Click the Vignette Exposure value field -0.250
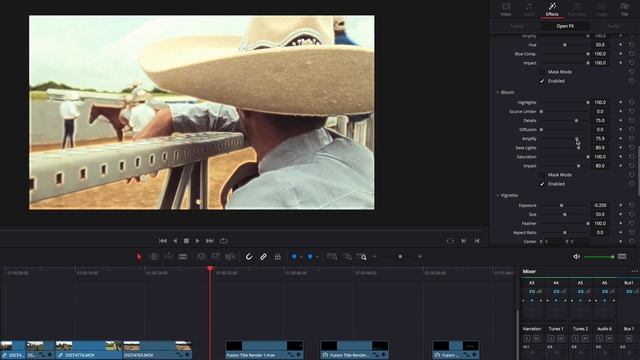The height and width of the screenshot is (360, 640). point(600,205)
